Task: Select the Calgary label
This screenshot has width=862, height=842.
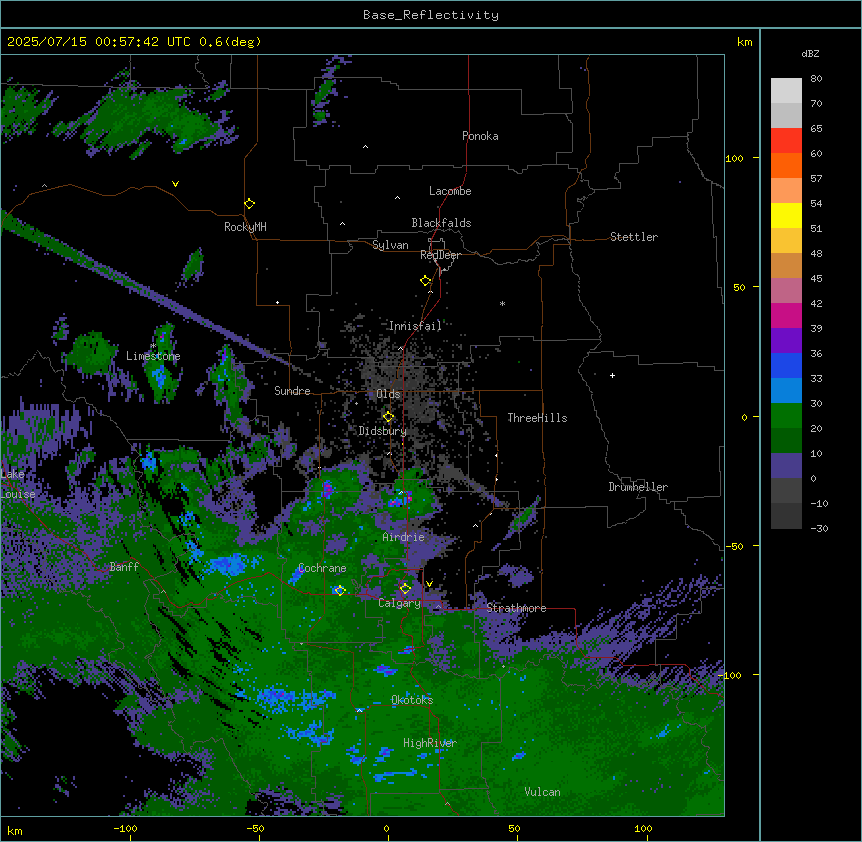Action: point(399,603)
